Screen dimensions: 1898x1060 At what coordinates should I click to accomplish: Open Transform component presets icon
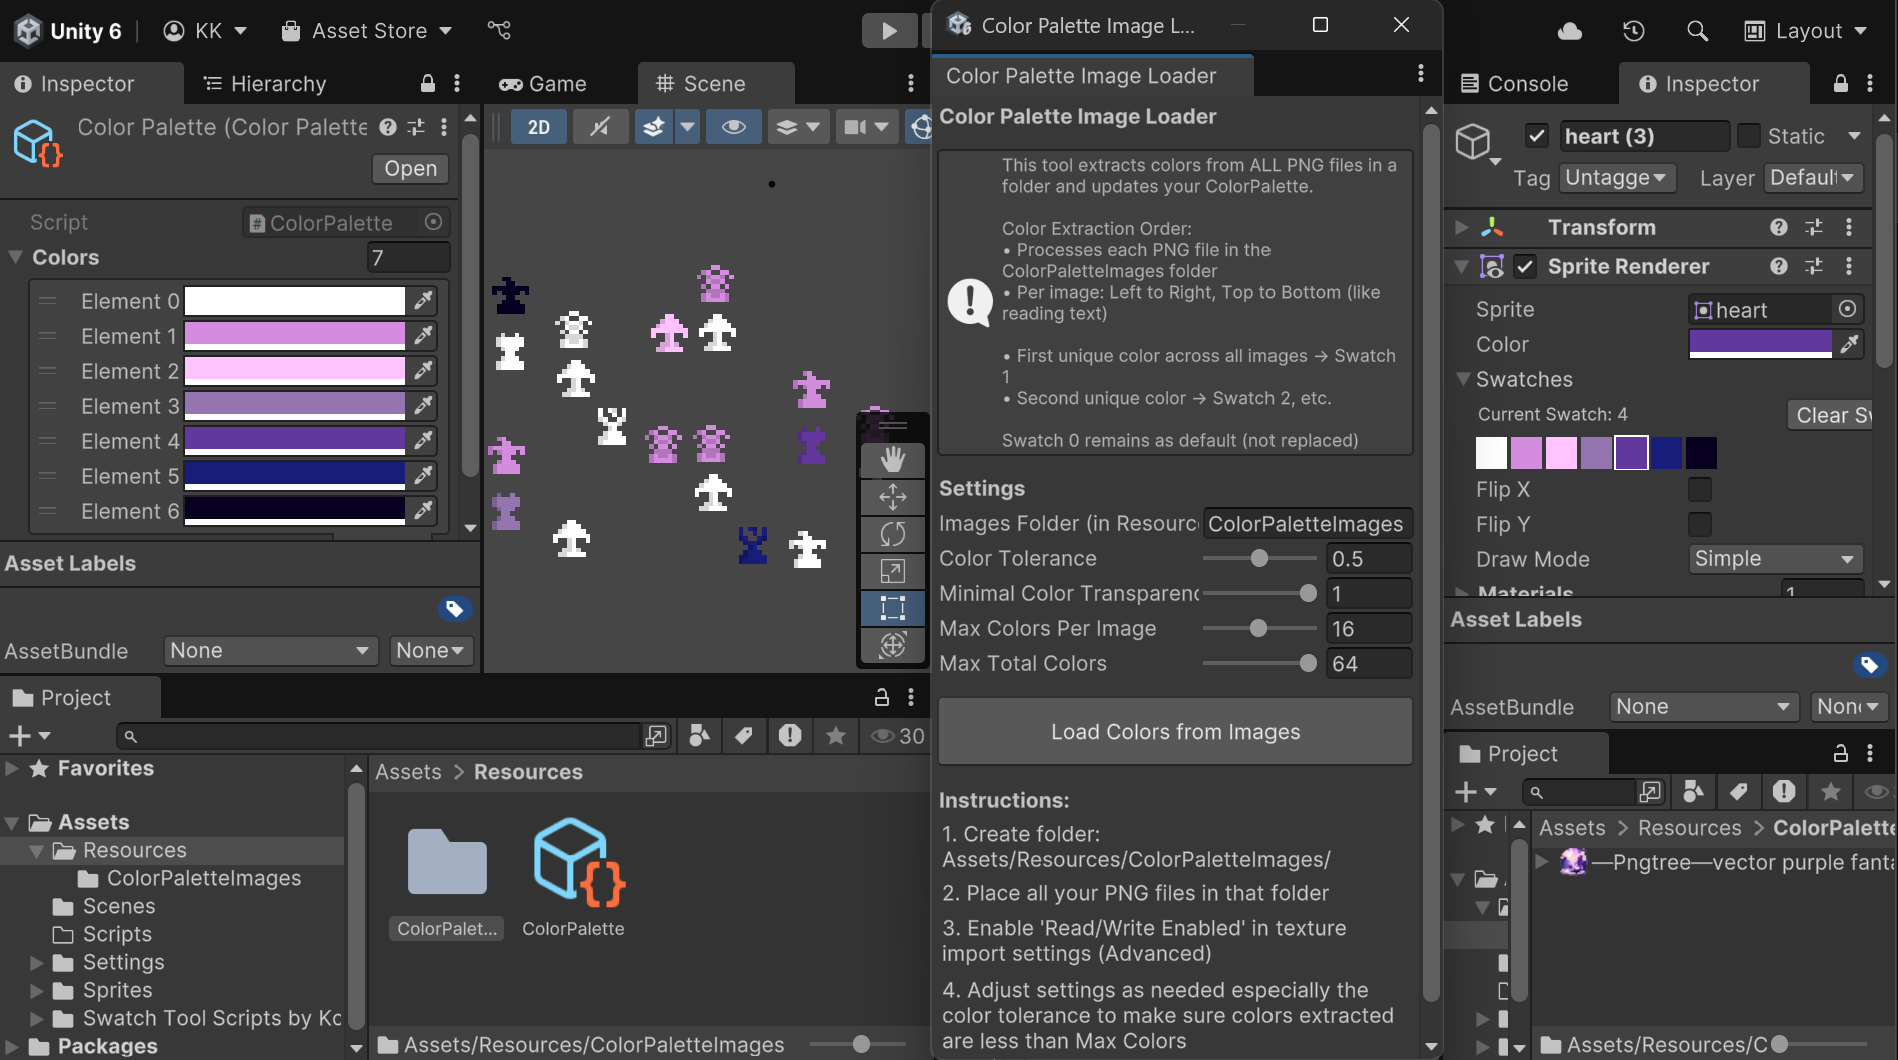(x=1814, y=227)
